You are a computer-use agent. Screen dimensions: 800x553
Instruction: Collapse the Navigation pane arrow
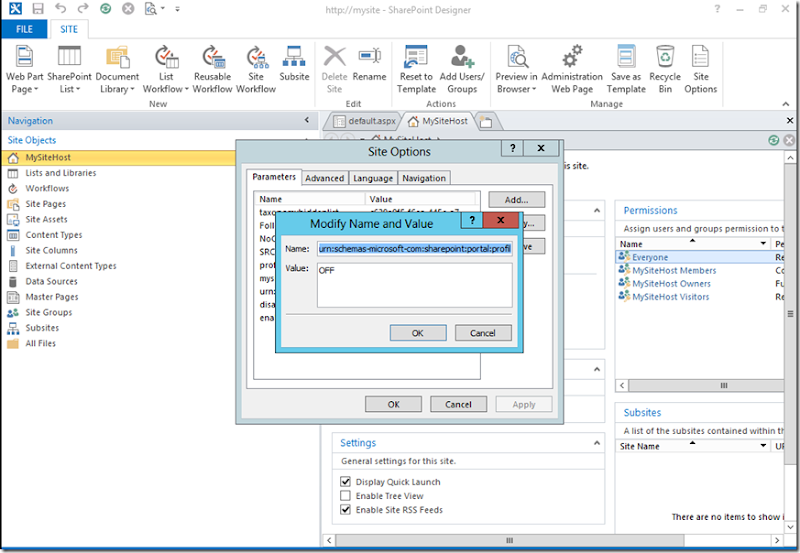pos(307,120)
